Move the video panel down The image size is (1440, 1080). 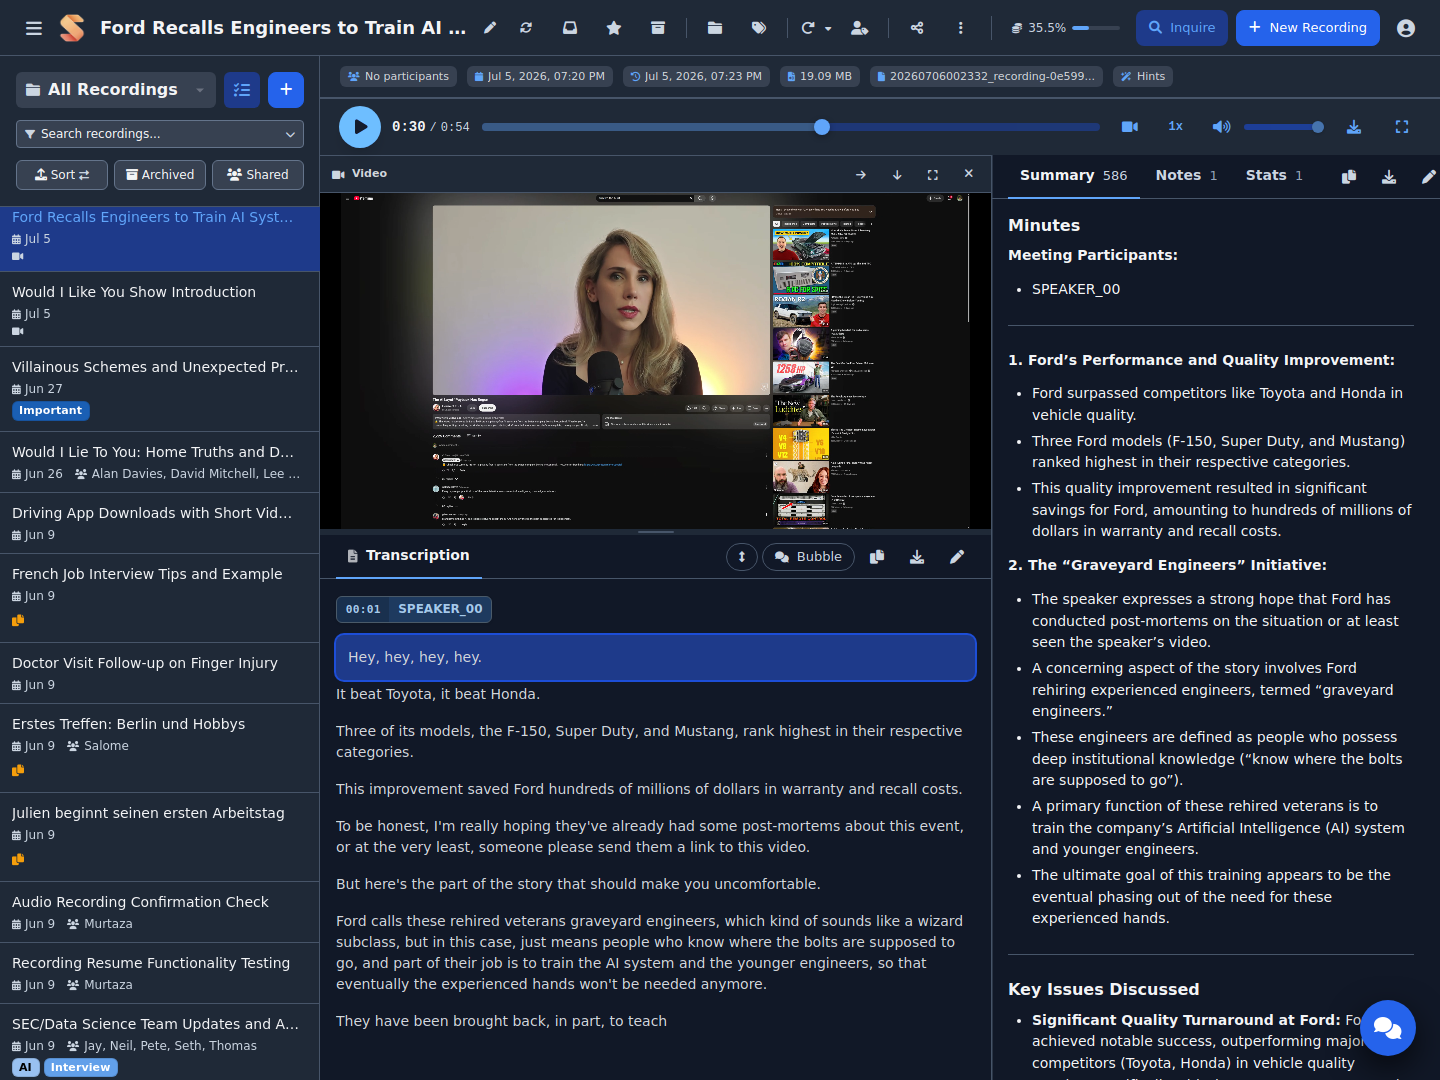[897, 175]
